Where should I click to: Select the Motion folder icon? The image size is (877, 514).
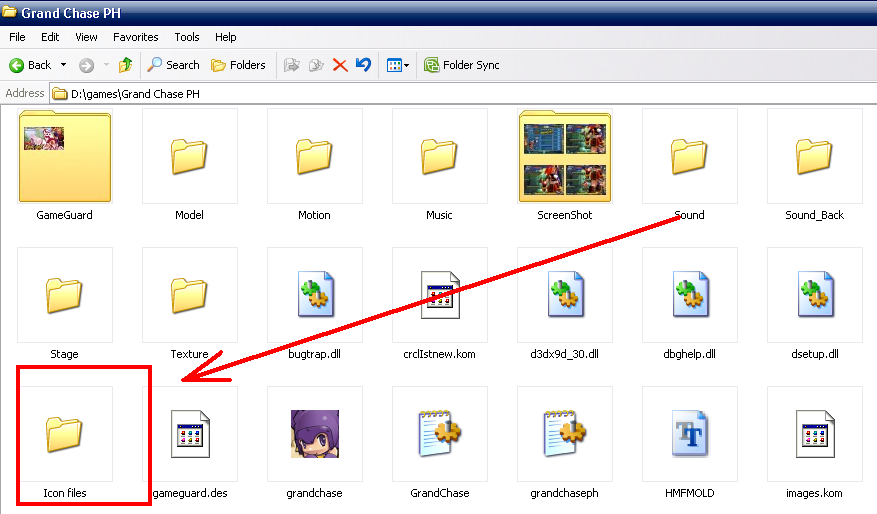point(314,156)
